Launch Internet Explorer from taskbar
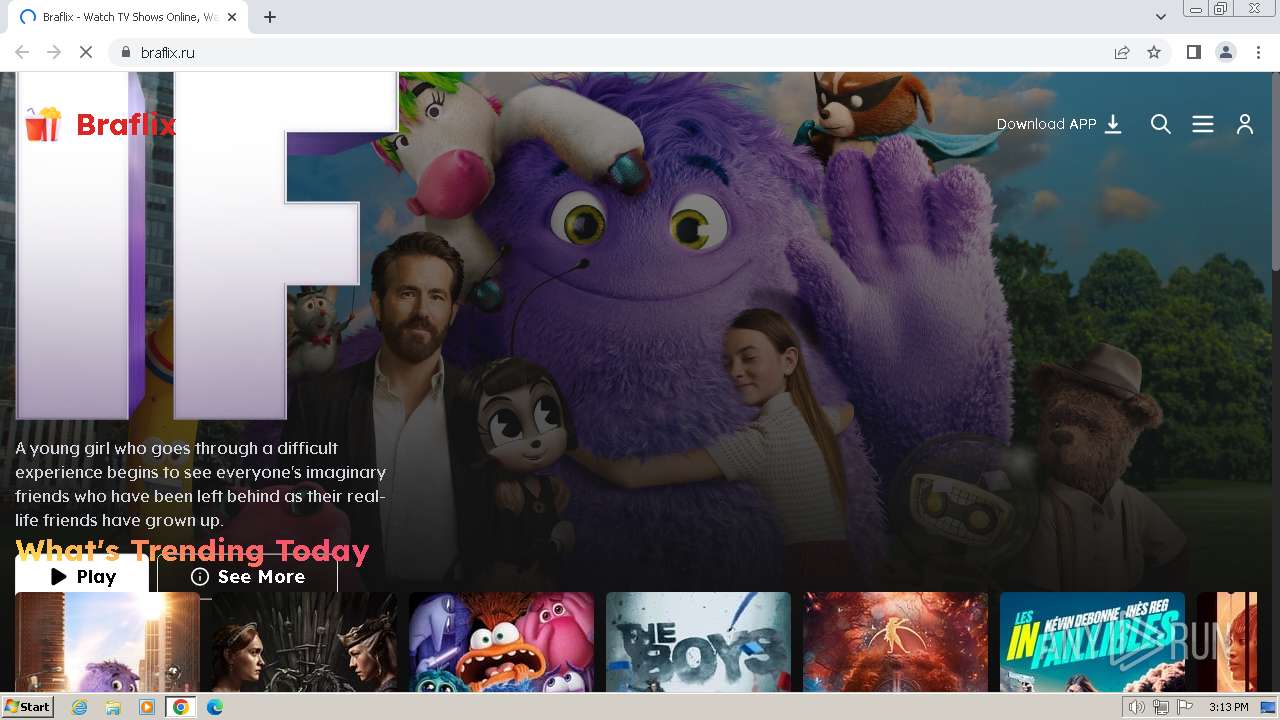 [79, 707]
